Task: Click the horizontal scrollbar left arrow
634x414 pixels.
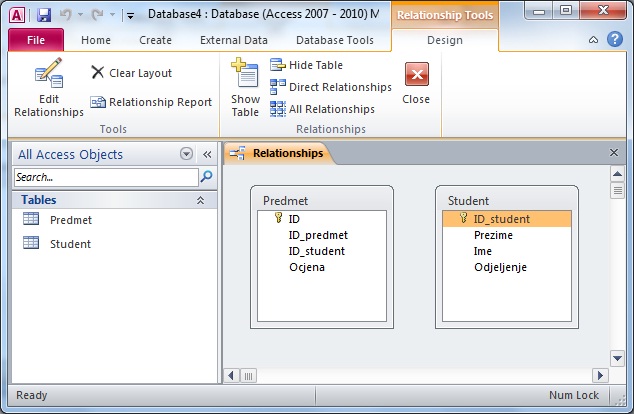Action: [x=231, y=376]
